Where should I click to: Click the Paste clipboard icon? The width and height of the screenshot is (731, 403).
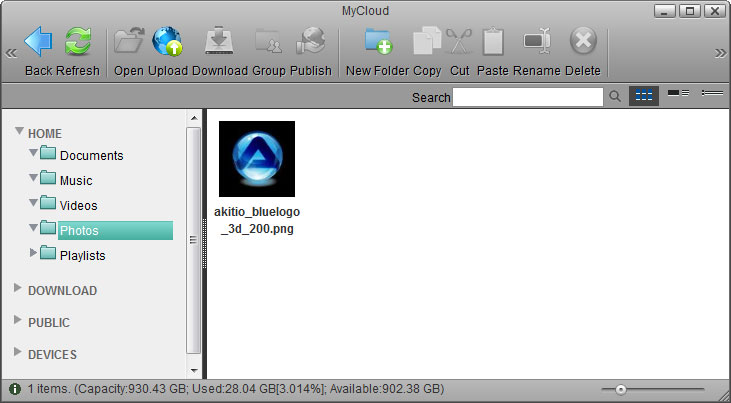click(493, 42)
